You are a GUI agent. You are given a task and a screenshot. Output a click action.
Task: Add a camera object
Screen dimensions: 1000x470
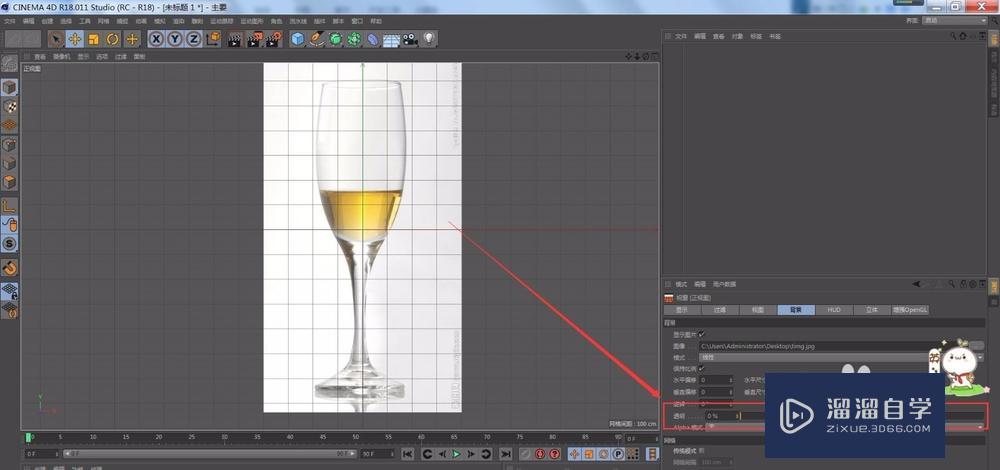click(x=409, y=39)
